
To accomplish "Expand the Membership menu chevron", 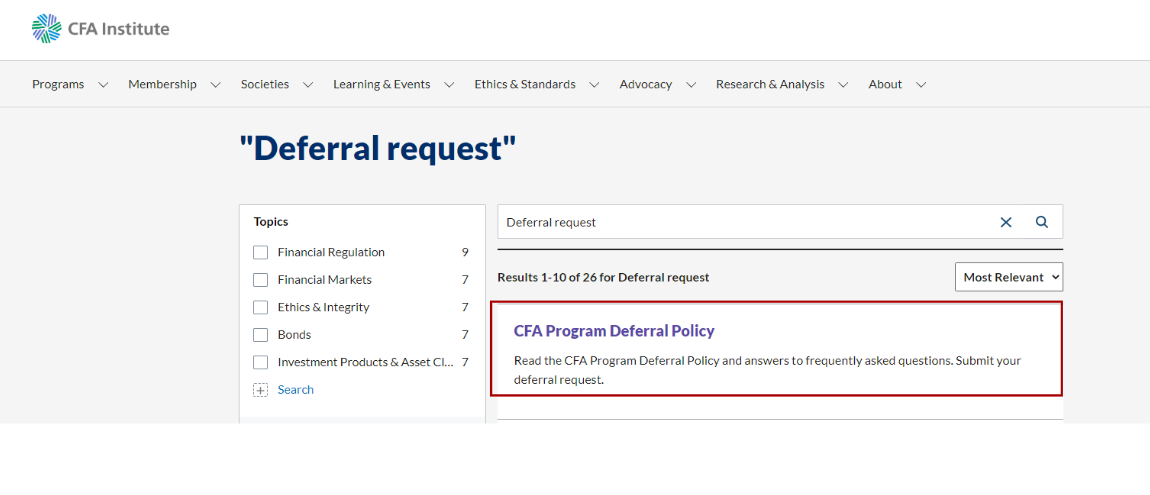I will (x=216, y=85).
